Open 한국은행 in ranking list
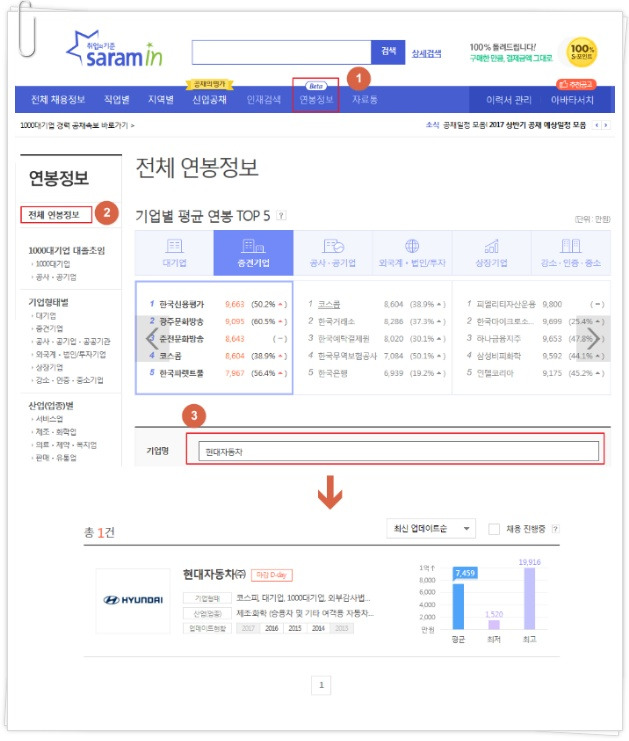Screen dimensions: 629x741 click(333, 373)
